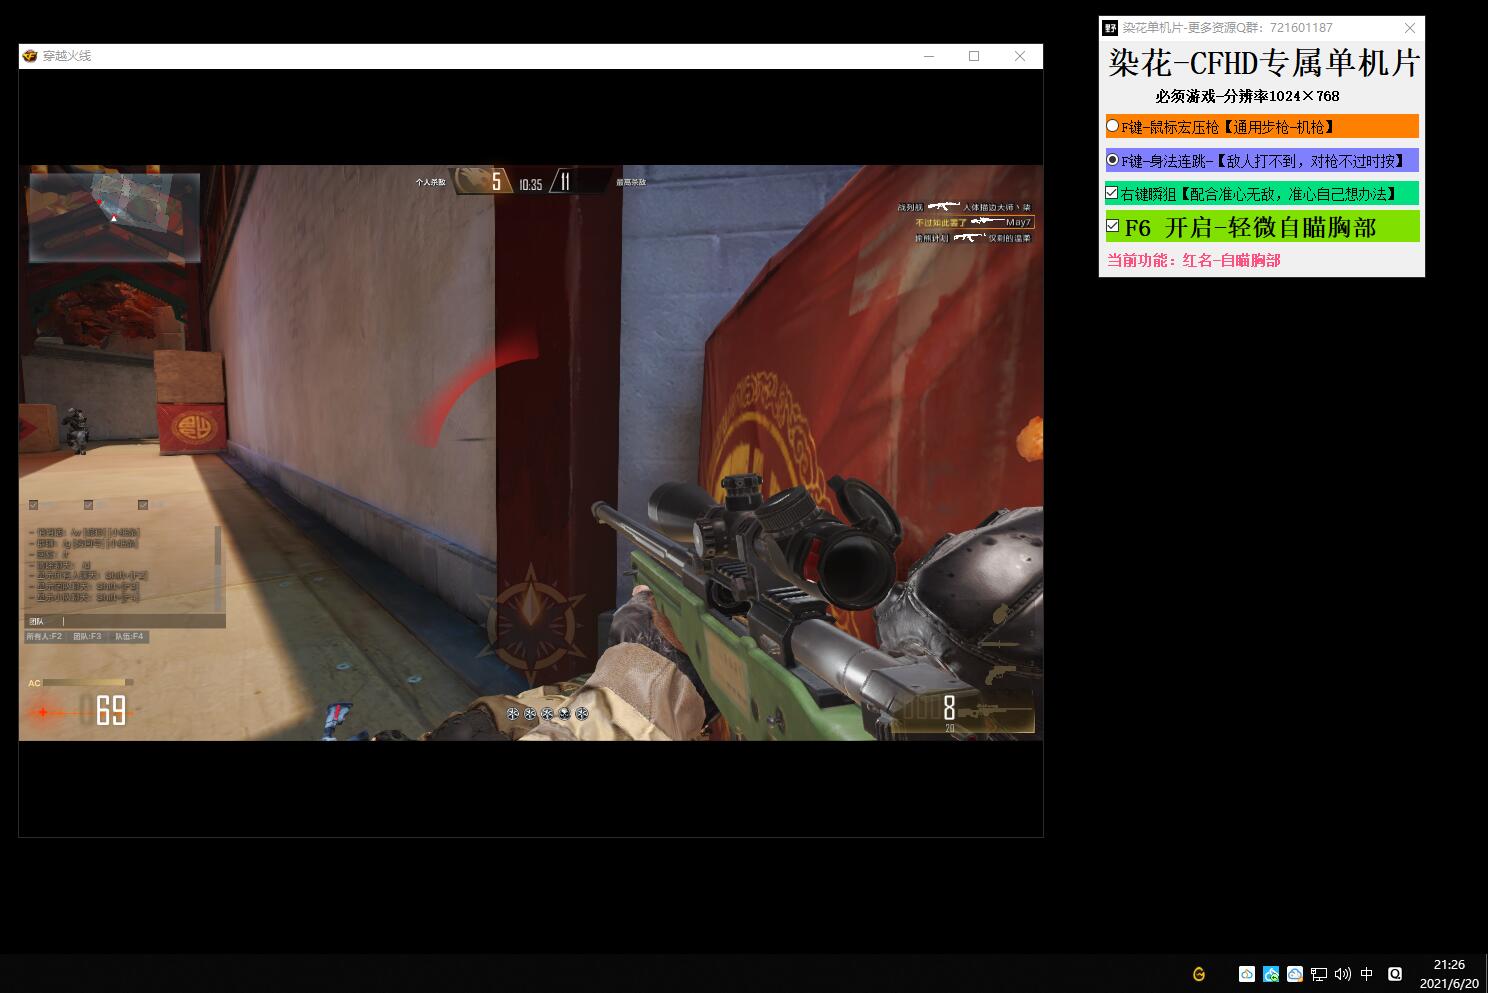Click the 当前功能：红名-自瞄胸部 status text
Viewport: 1488px width, 993px height.
[x=1193, y=260]
